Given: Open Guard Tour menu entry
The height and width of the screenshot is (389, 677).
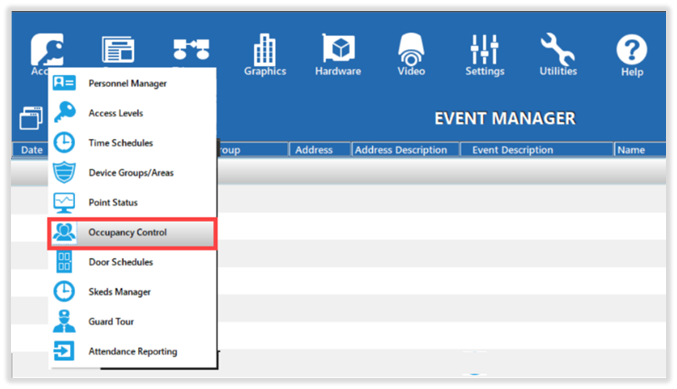Looking at the screenshot, I should pos(111,322).
